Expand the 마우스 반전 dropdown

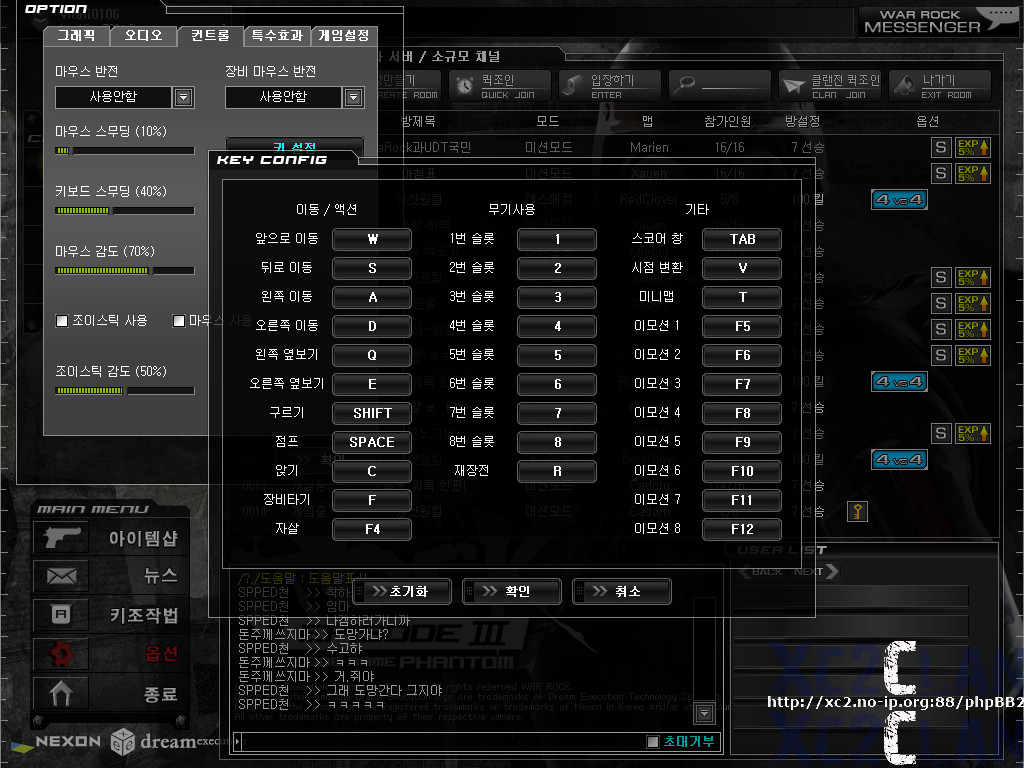tap(183, 97)
